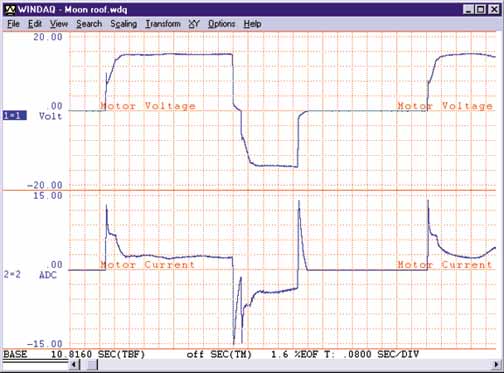Click the 20.00 upper voltage scale value

pyautogui.click(x=48, y=37)
